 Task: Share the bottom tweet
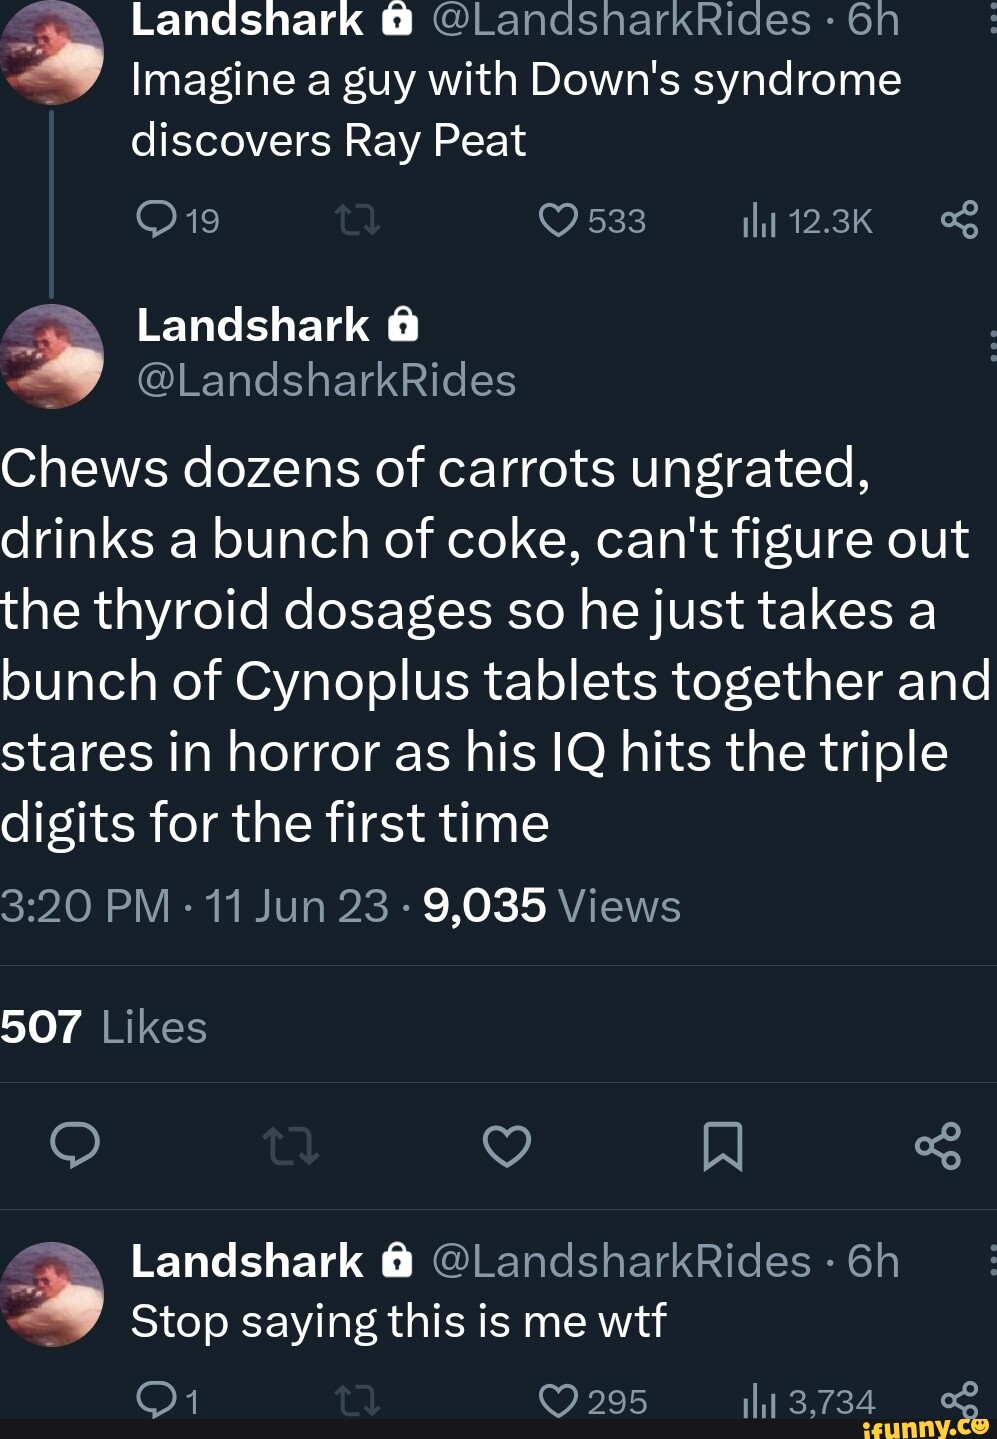click(x=960, y=1400)
